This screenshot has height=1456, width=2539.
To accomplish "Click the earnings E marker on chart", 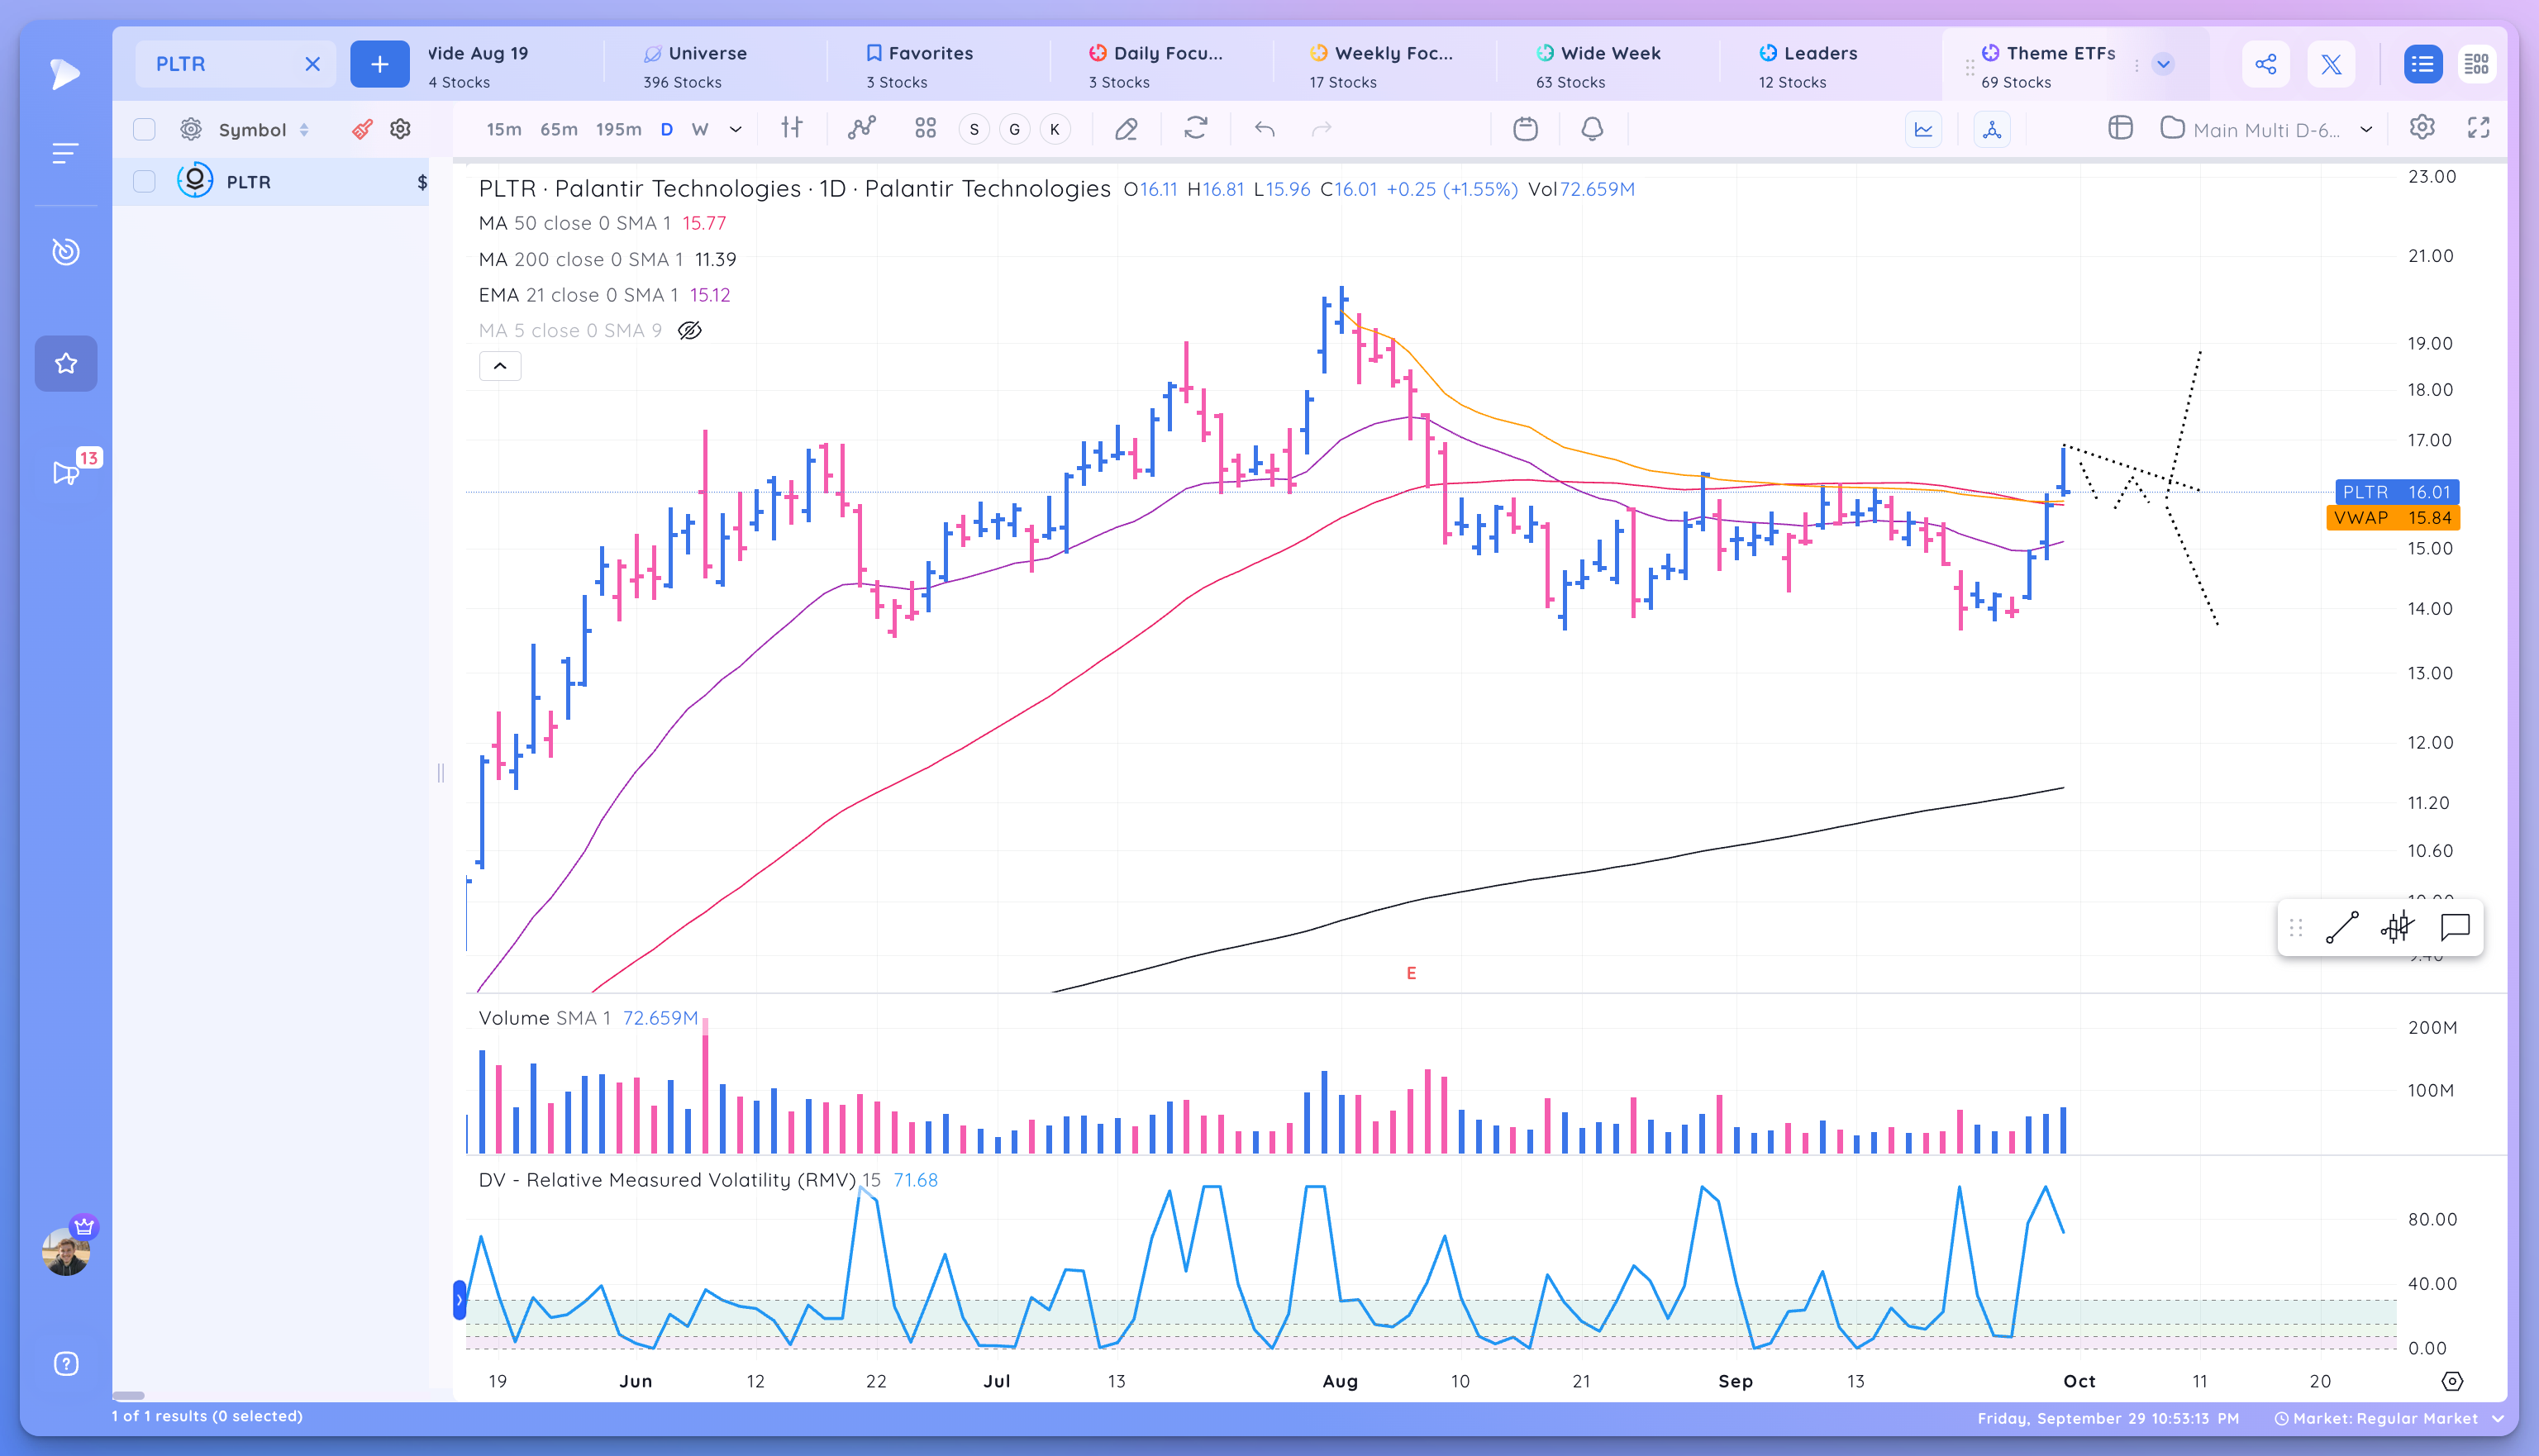I will (1411, 973).
